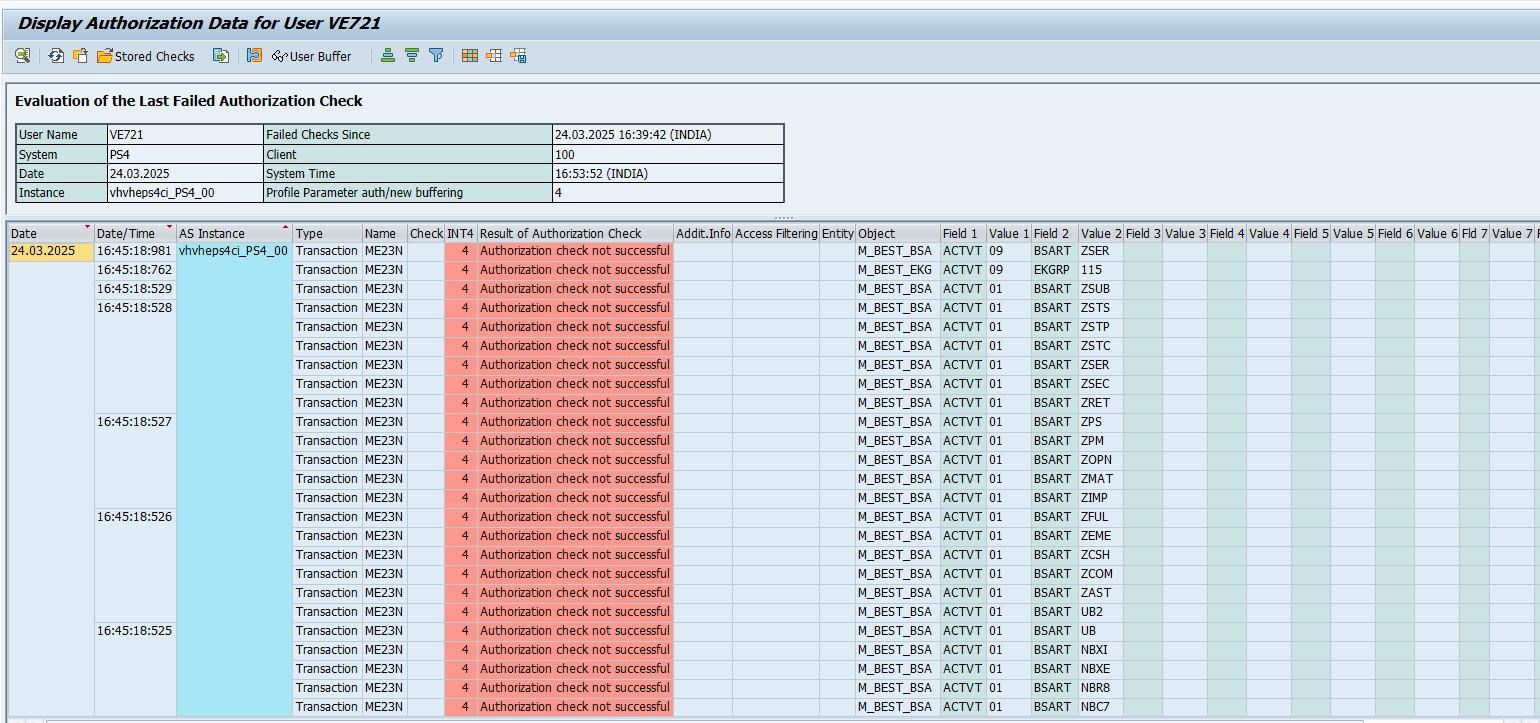Click the Date/Time column header
Image resolution: width=1540 pixels, height=723 pixels.
click(x=125, y=233)
